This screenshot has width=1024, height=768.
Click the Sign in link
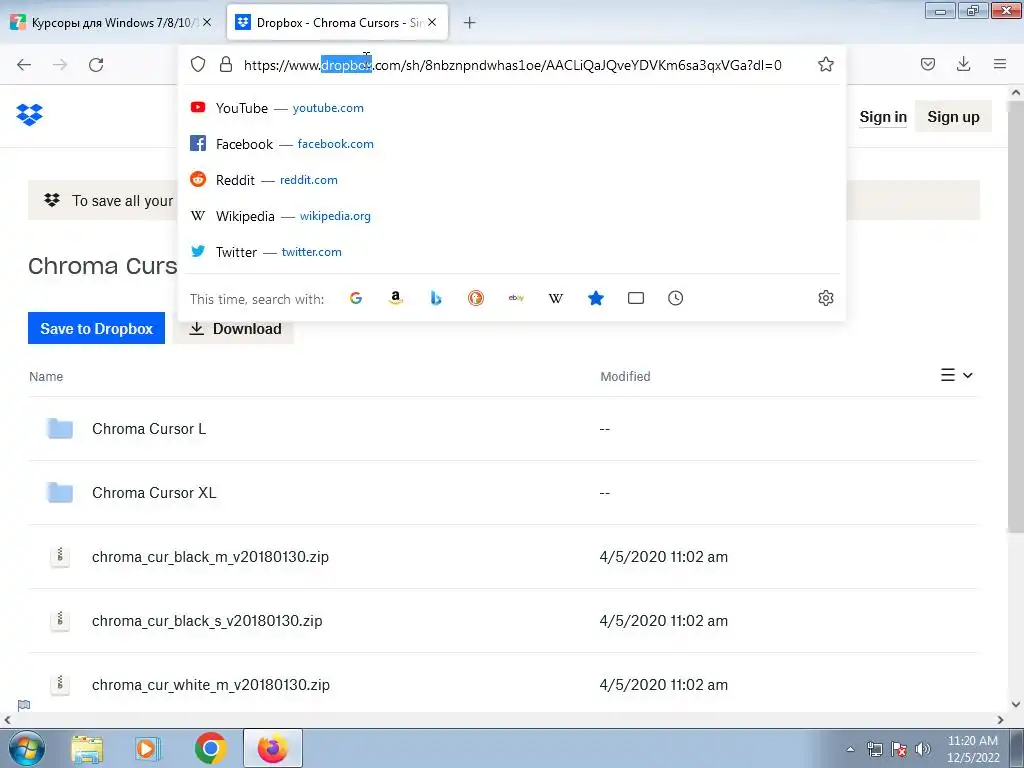click(x=883, y=117)
